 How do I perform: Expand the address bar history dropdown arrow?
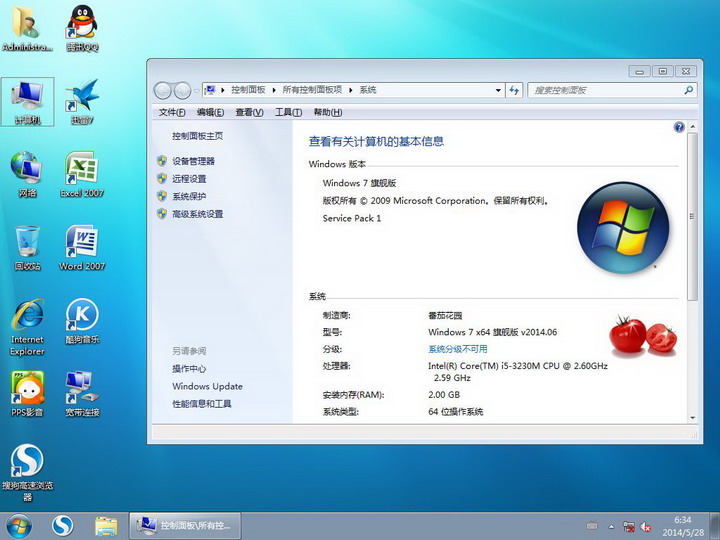click(496, 90)
